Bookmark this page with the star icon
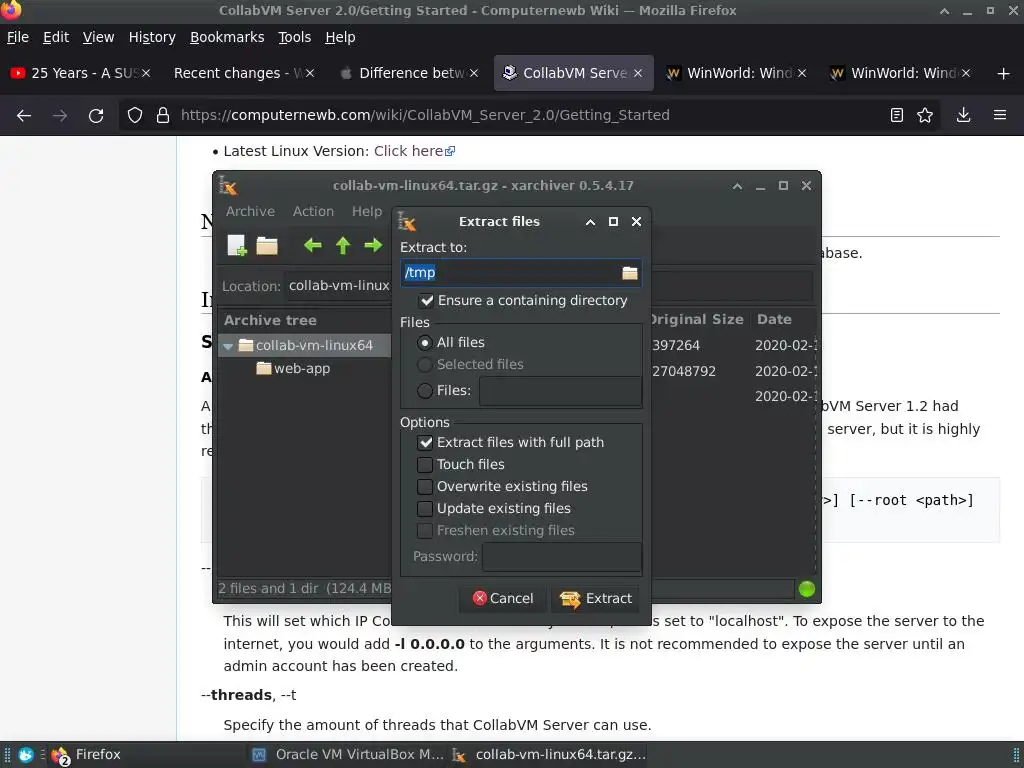 pyautogui.click(x=925, y=116)
